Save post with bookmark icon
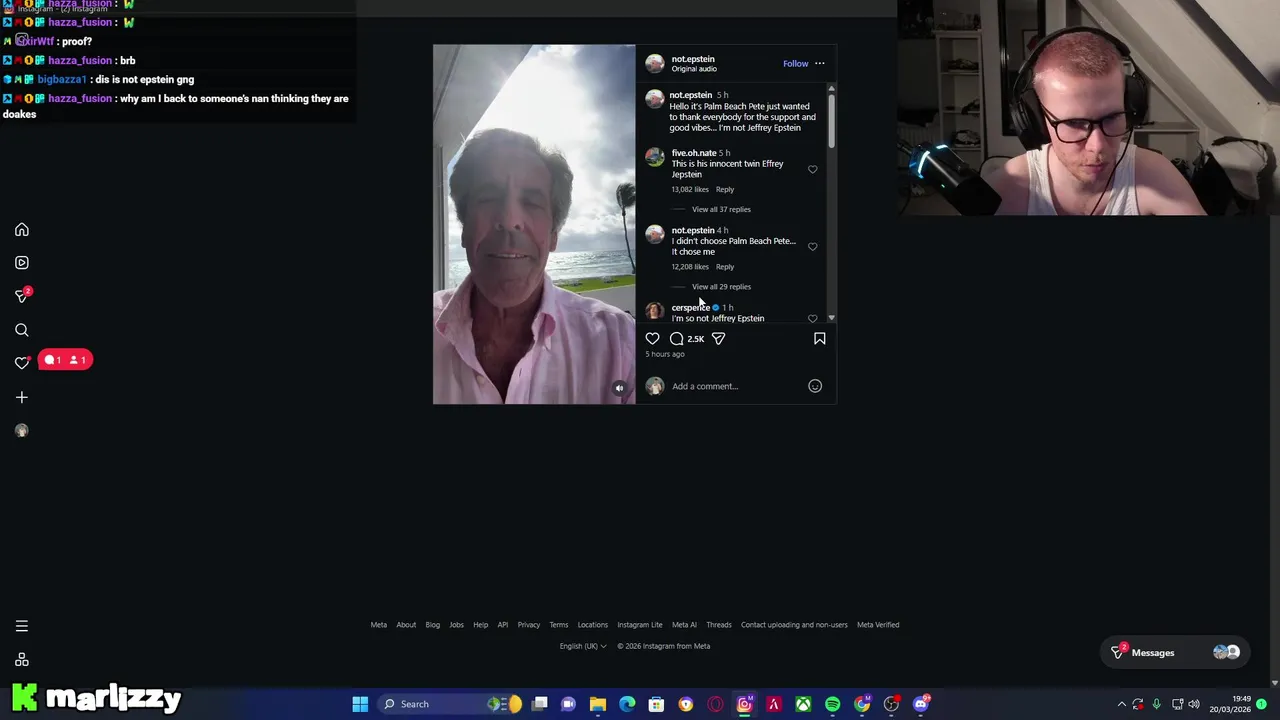 tap(819, 339)
